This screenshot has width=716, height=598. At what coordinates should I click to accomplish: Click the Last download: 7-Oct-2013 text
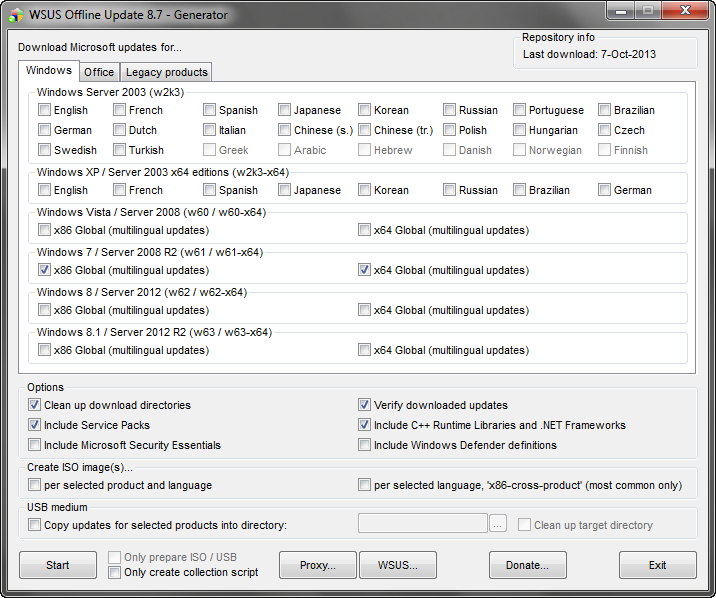tap(589, 54)
